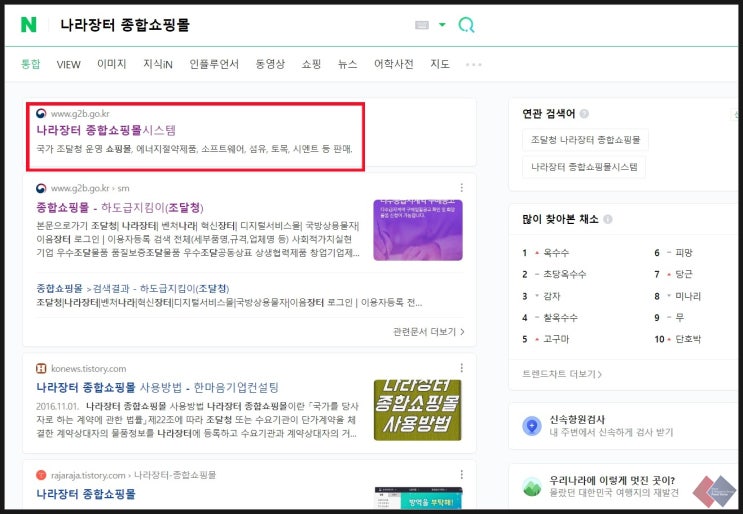Click the rajaraja.tistory.com favicon

click(x=41, y=475)
